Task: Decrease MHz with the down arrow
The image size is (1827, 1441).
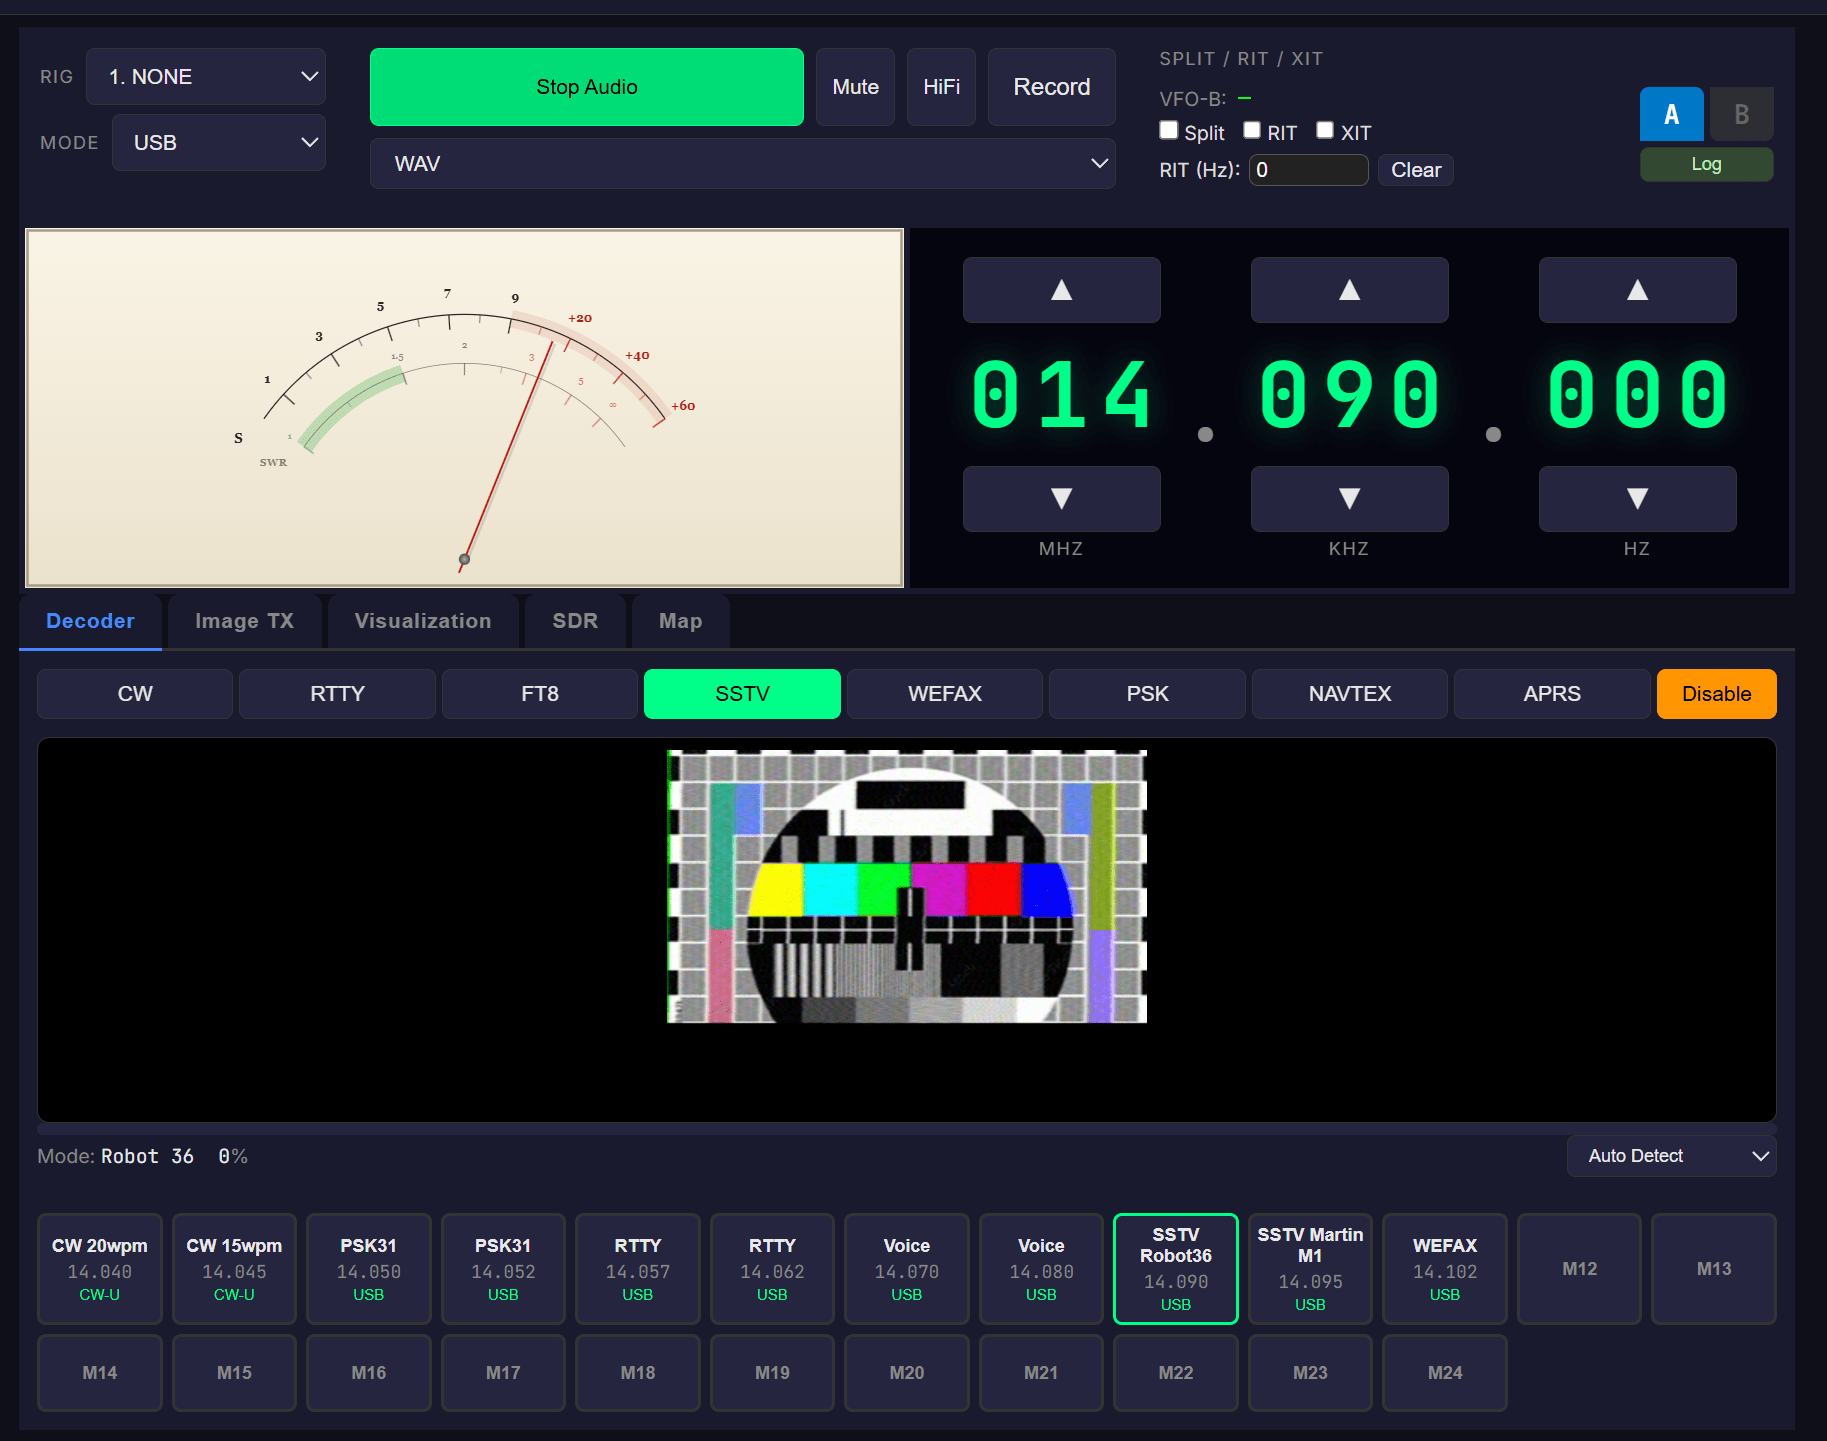Action: click(x=1061, y=498)
